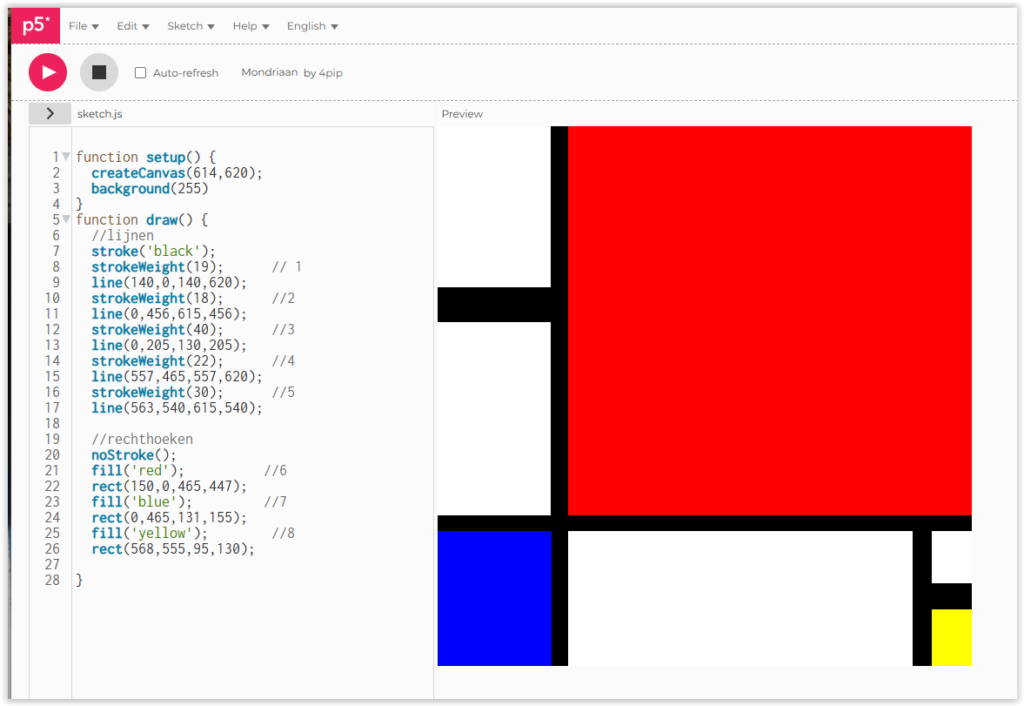Click the Mondriaan sketch name

pos(269,73)
